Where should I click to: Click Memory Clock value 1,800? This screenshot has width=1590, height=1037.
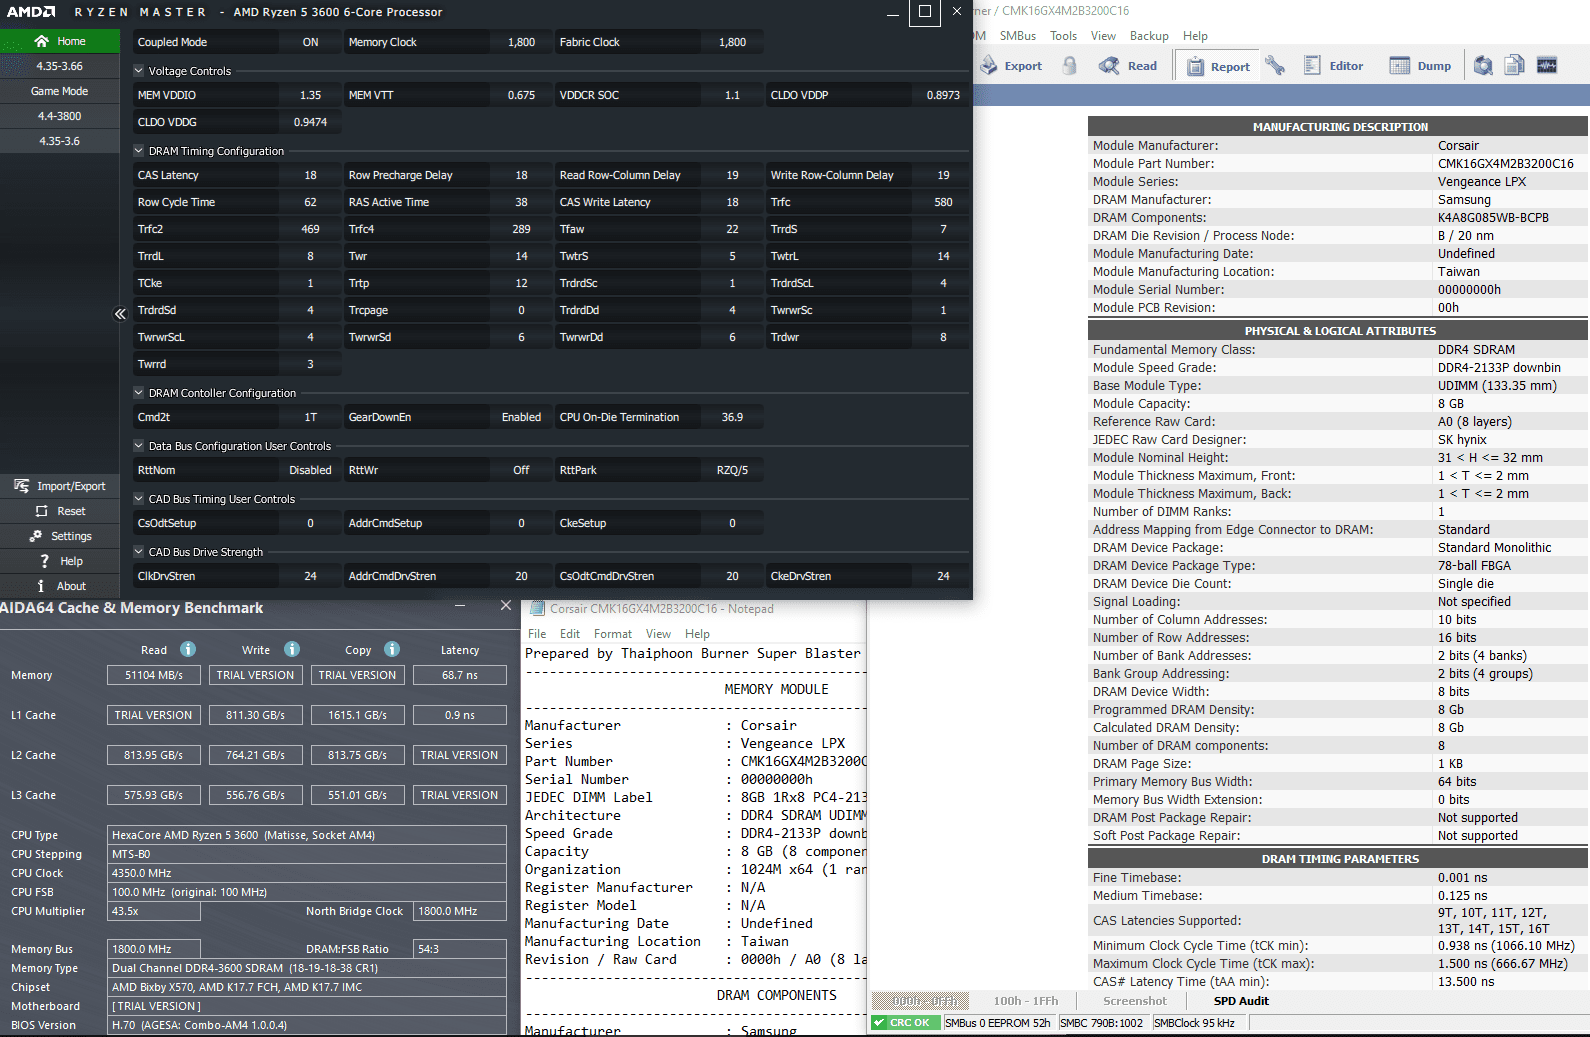521,42
